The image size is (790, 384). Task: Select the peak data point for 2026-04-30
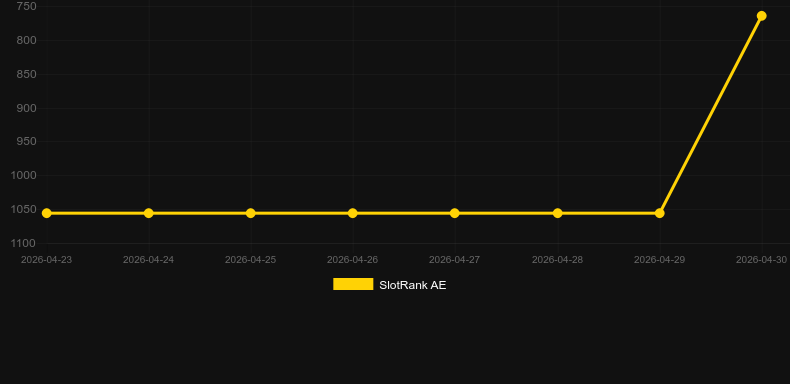[761, 16]
